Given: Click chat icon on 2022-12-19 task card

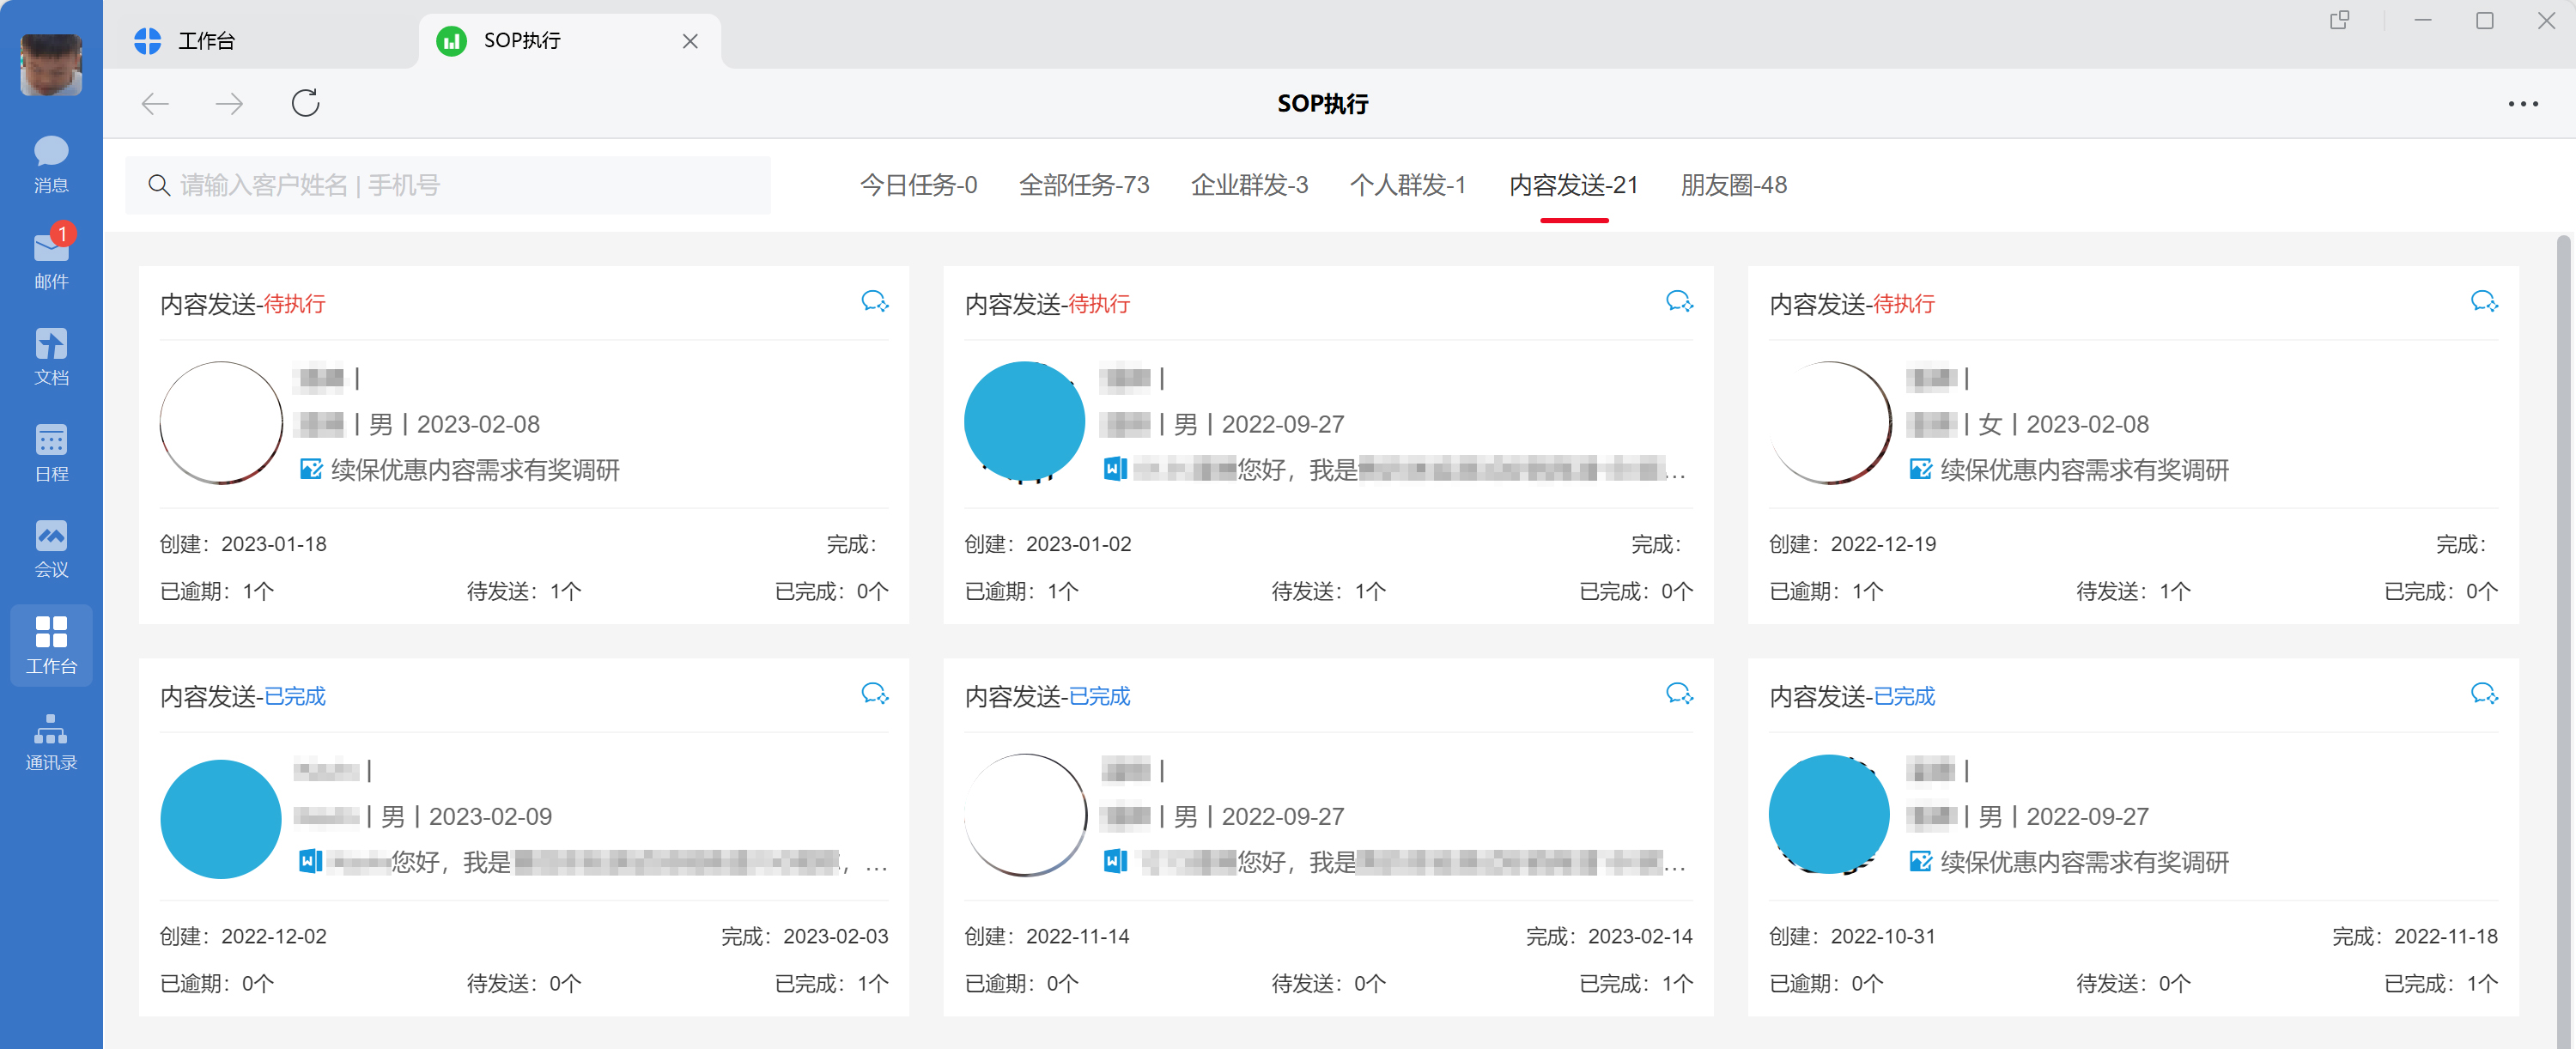Looking at the screenshot, I should click(2483, 301).
